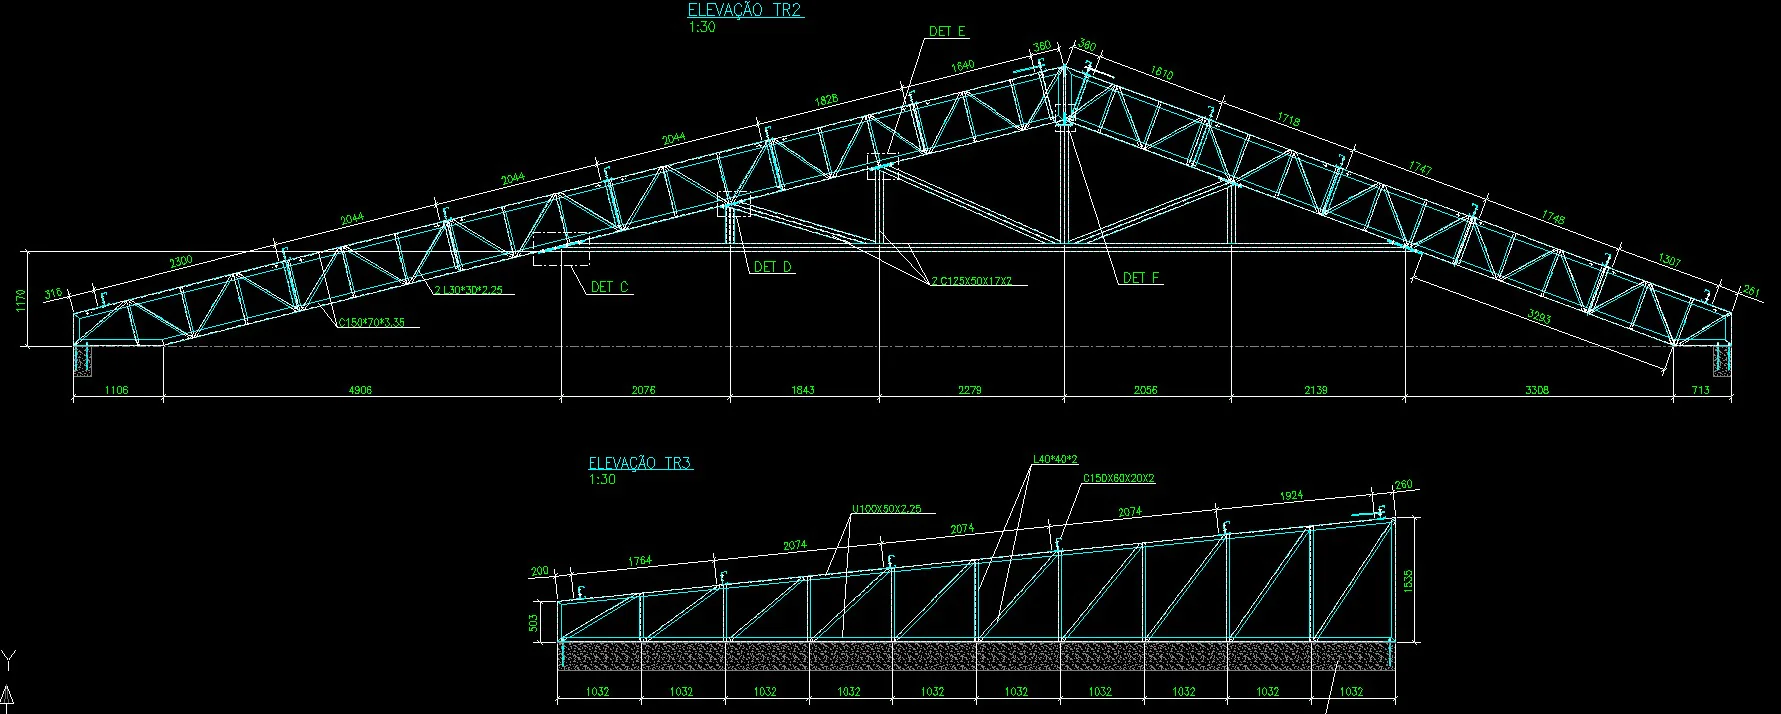Viewport: 1781px width, 714px height.
Task: Select the hatched base under TR3 truss
Action: 975,656
